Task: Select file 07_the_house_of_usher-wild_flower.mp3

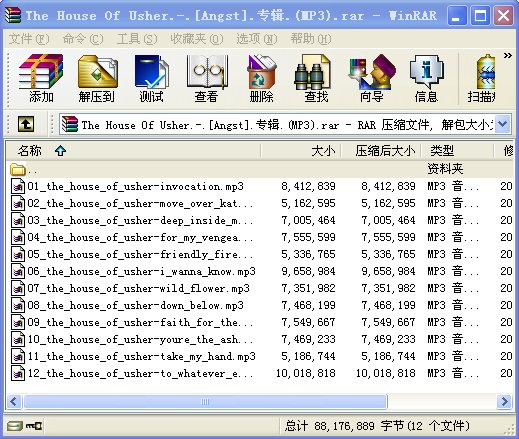Action: tap(259, 288)
